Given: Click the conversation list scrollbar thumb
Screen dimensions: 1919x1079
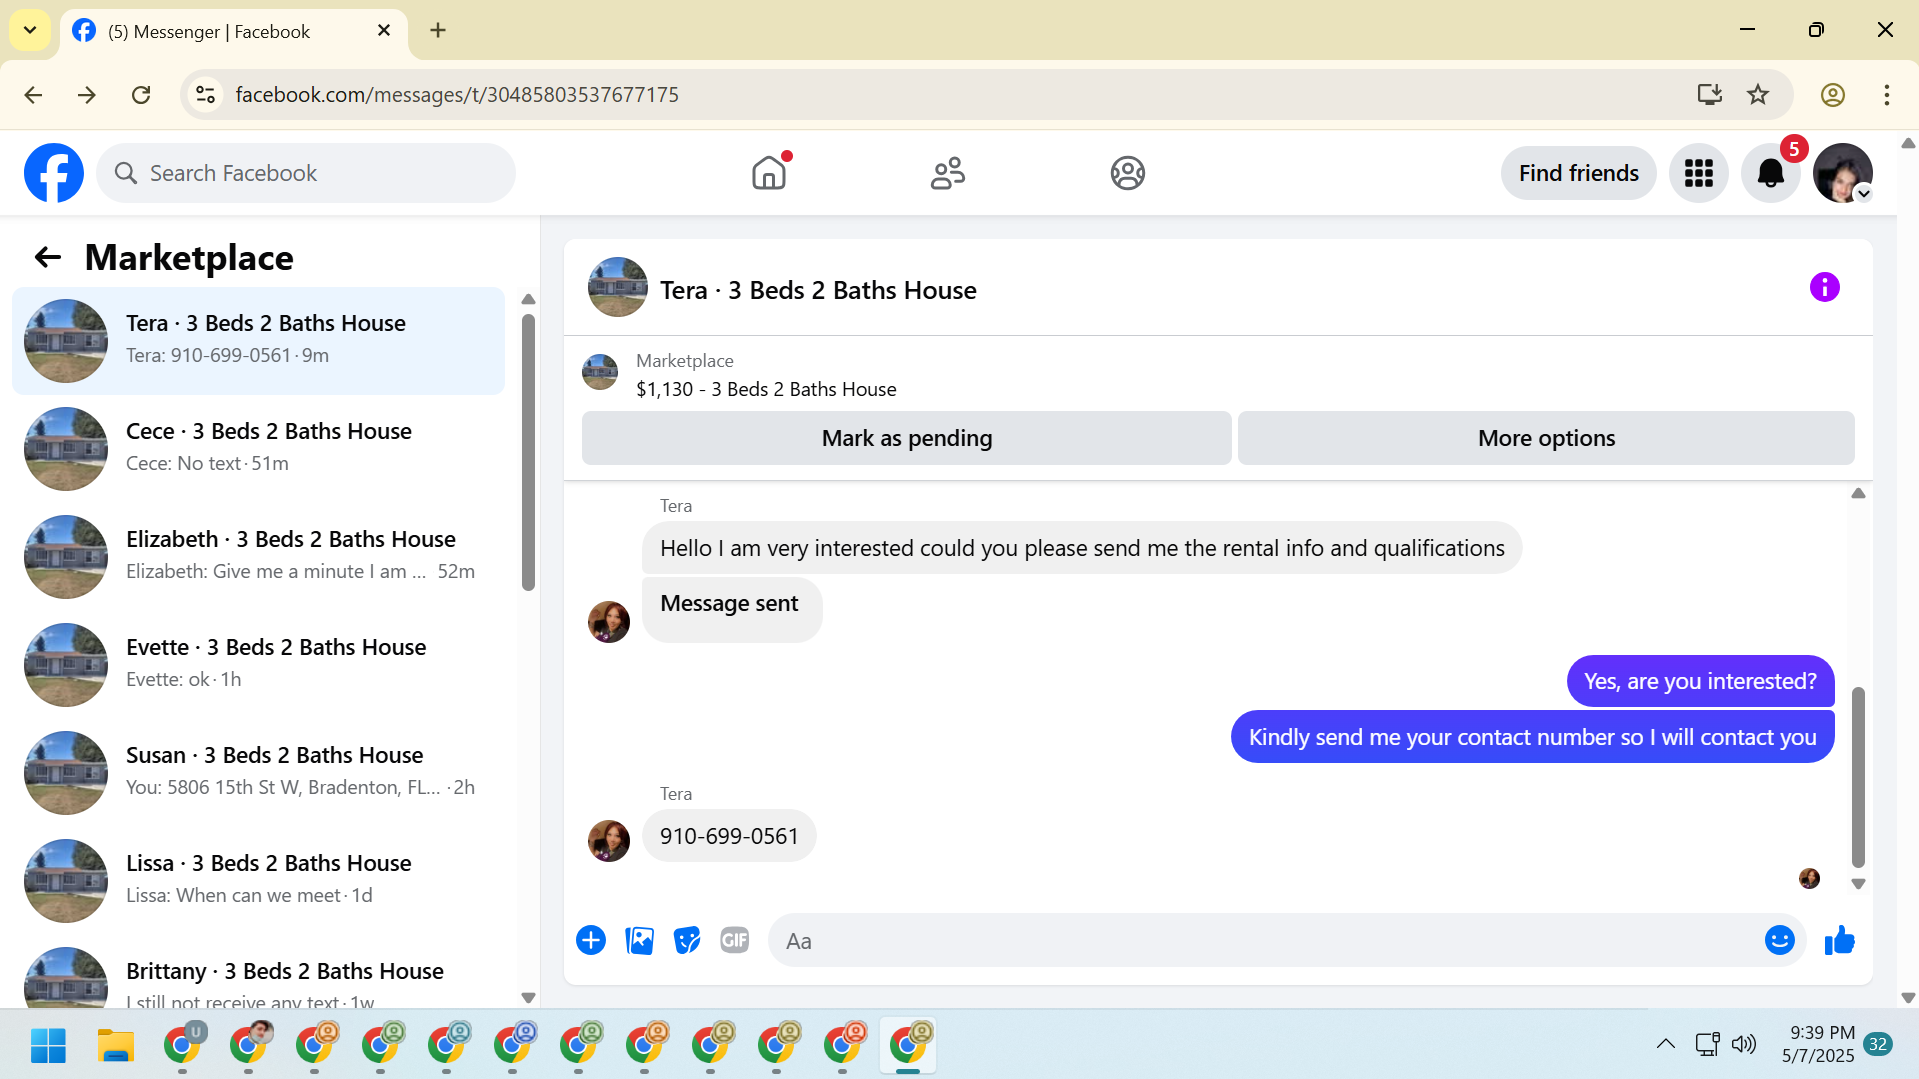Looking at the screenshot, I should 528,452.
